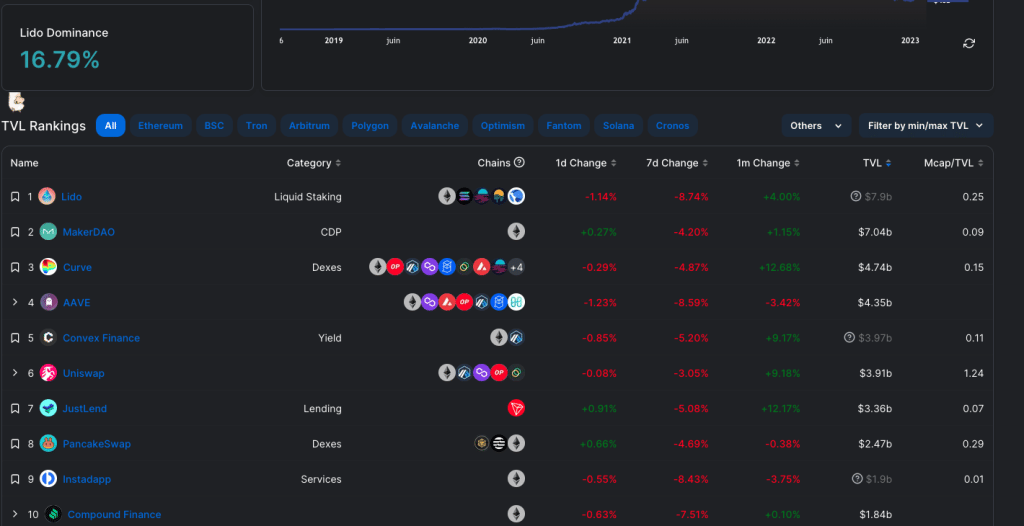
Task: Click the +4 chains badge in Curve row
Action: tap(517, 267)
